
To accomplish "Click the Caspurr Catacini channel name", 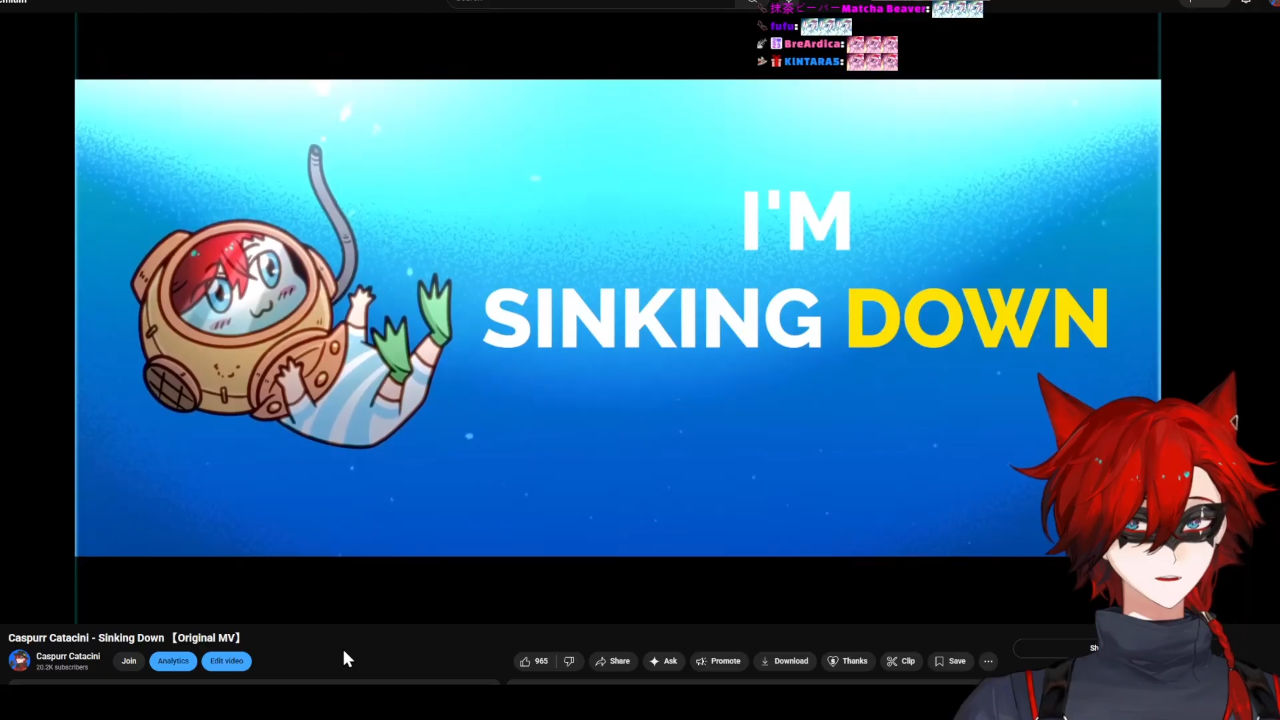I will click(x=68, y=657).
